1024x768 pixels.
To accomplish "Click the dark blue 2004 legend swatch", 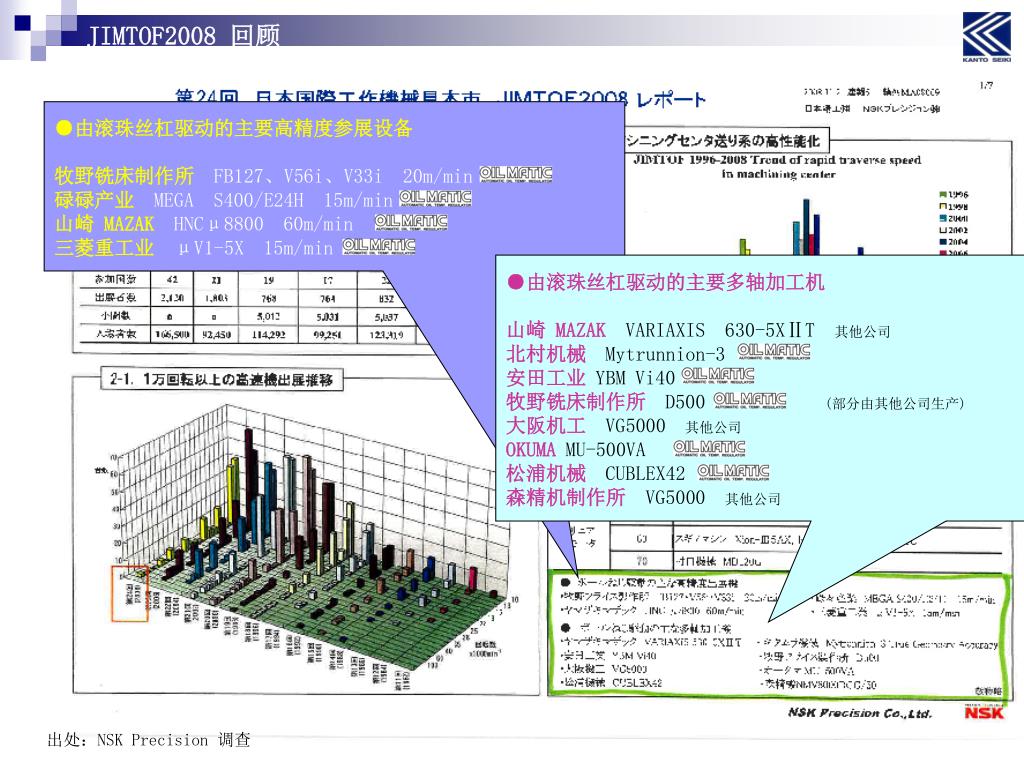I will (943, 242).
